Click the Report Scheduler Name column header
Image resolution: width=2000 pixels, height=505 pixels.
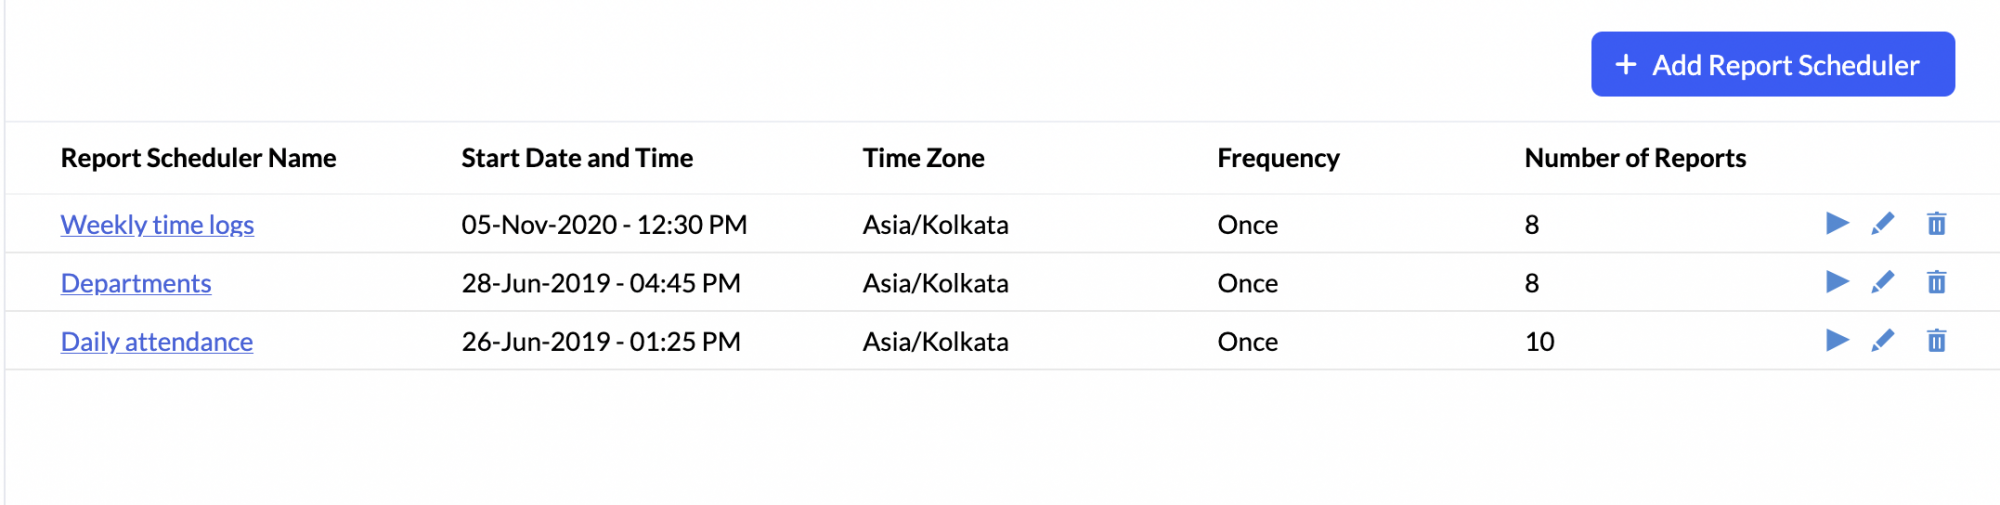tap(198, 158)
